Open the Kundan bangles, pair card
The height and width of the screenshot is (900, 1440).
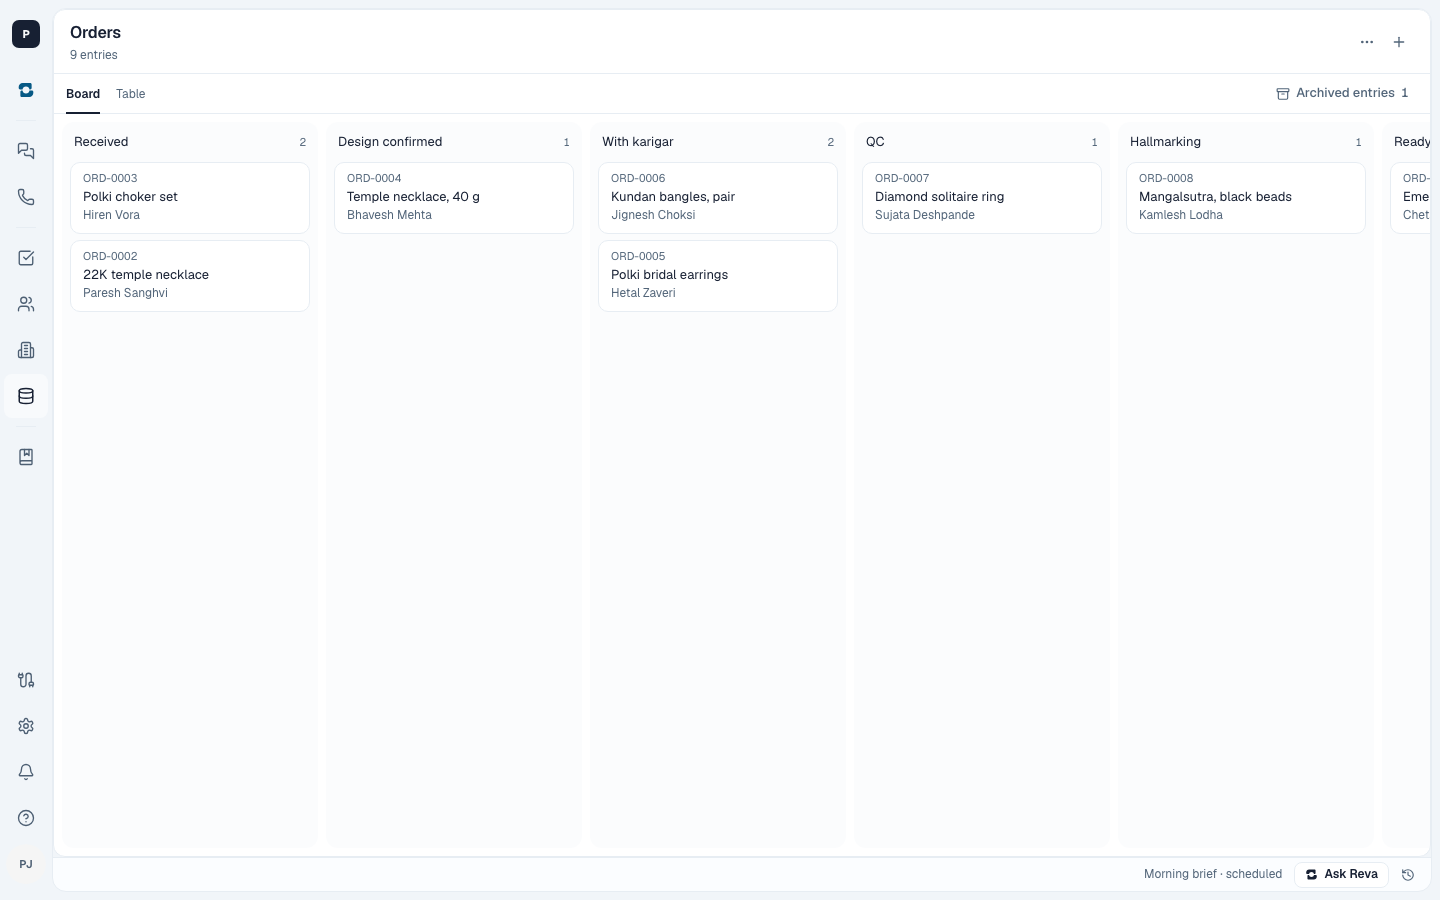click(x=718, y=198)
